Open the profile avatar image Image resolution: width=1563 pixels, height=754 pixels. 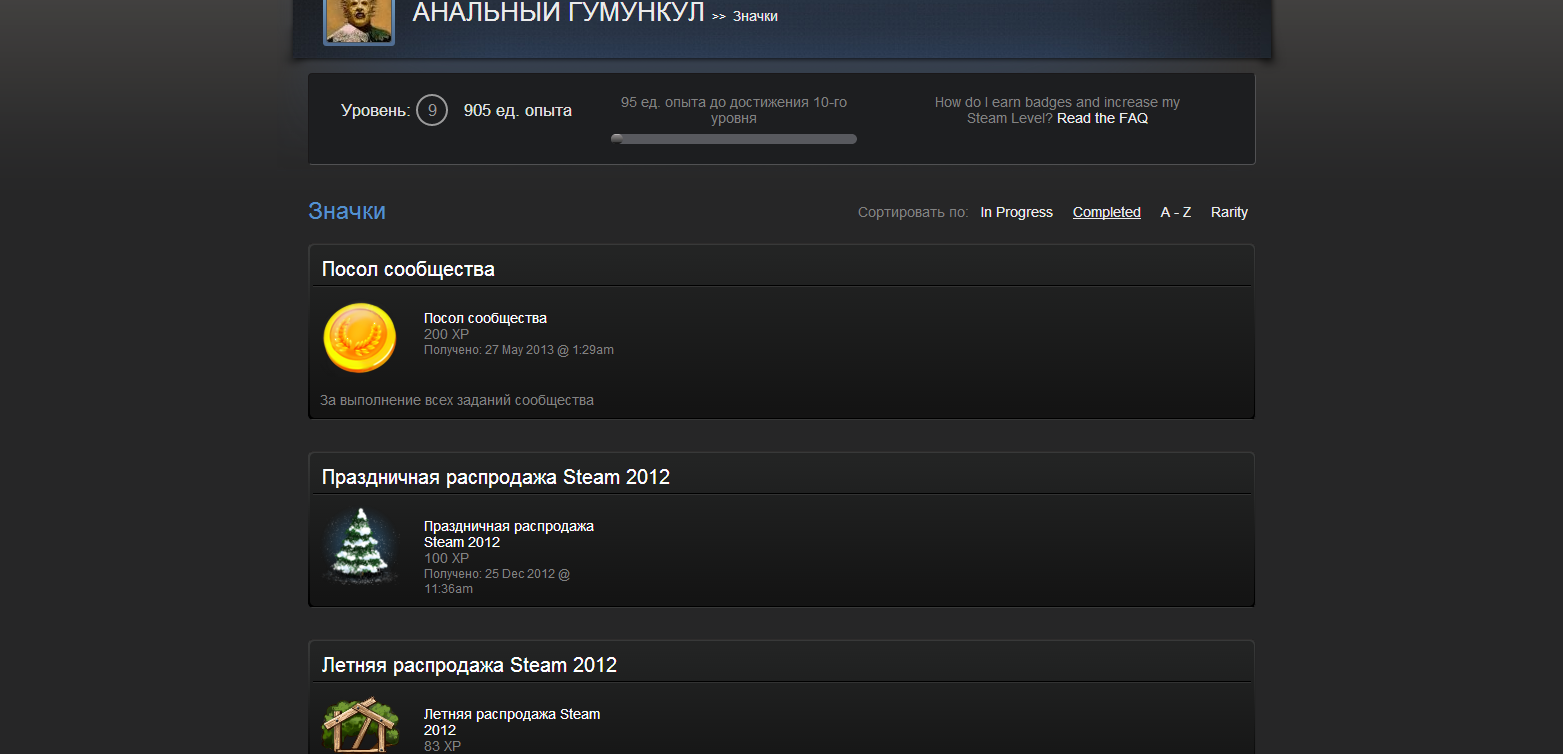pos(359,20)
